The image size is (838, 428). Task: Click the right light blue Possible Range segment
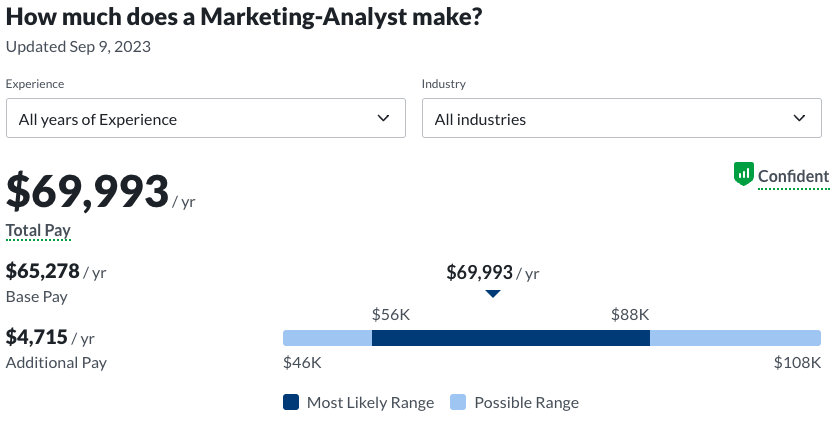pos(735,338)
